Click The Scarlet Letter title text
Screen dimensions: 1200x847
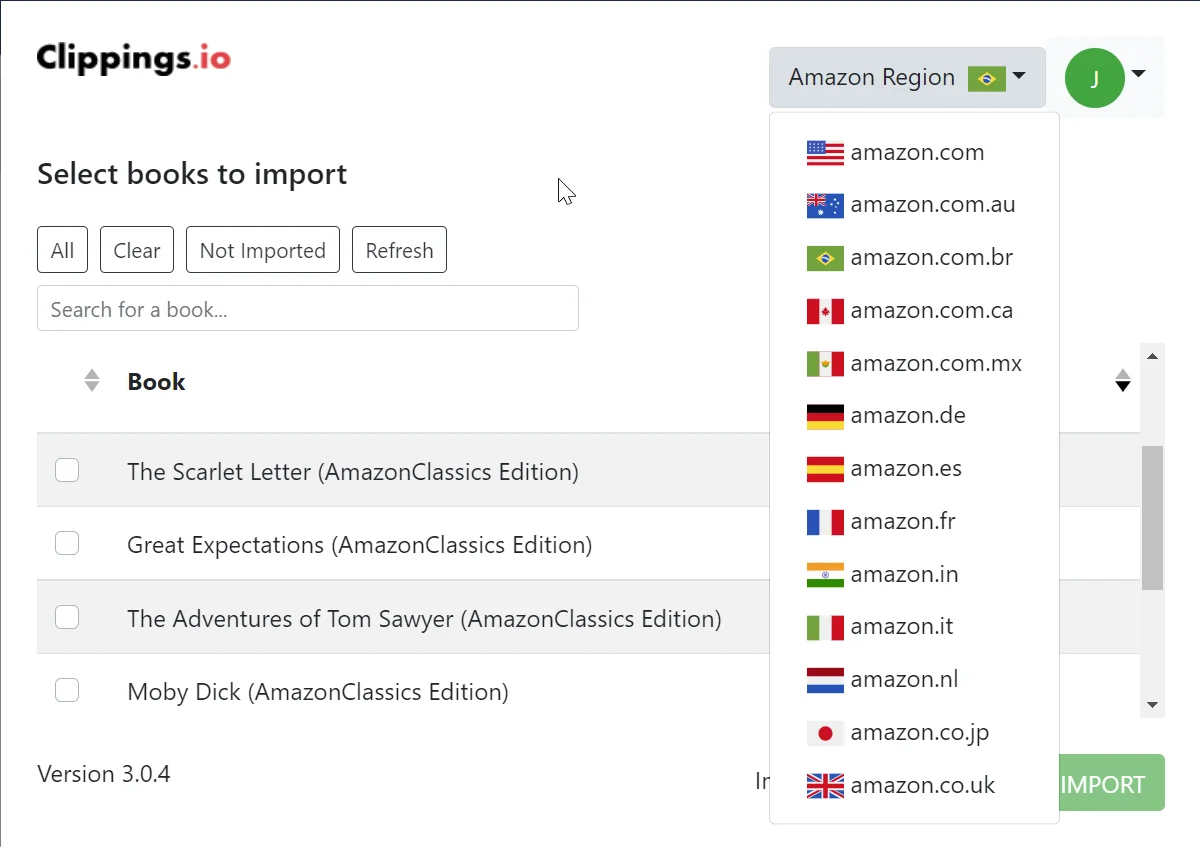tap(353, 471)
